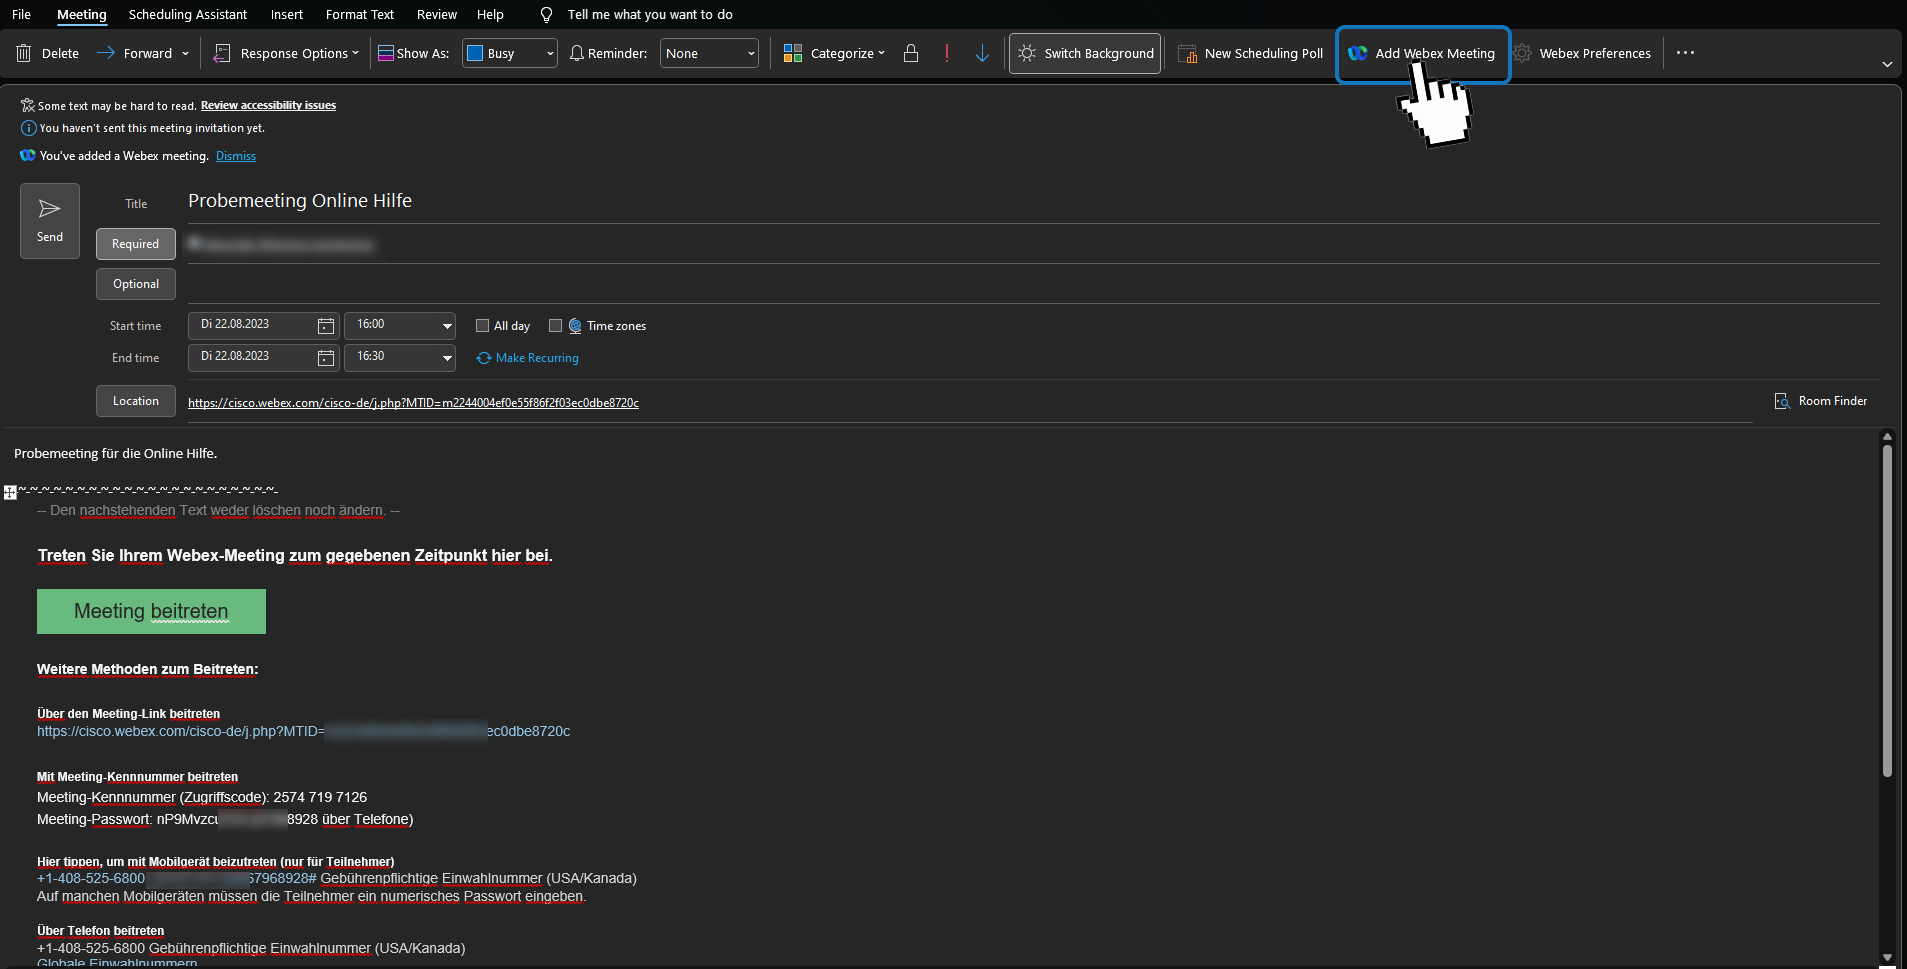The image size is (1907, 969).
Task: Expand the ribbon with the chevron at far right
Action: coord(1887,64)
